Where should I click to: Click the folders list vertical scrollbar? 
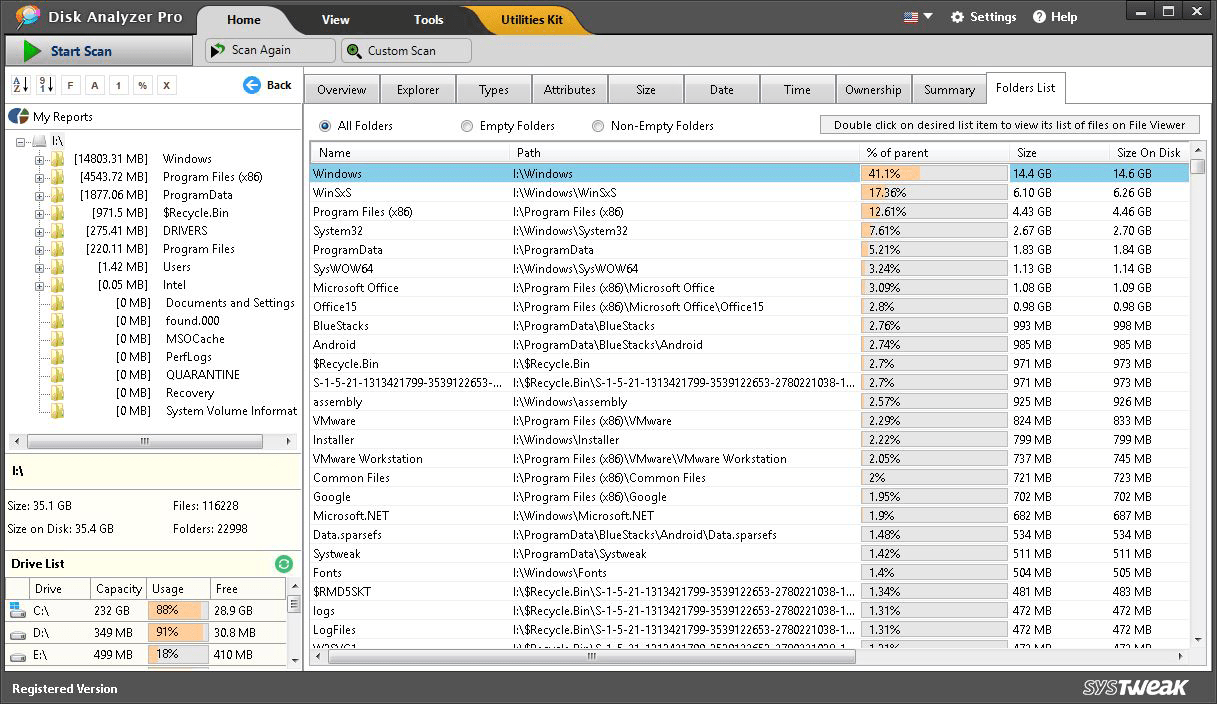click(x=1198, y=397)
